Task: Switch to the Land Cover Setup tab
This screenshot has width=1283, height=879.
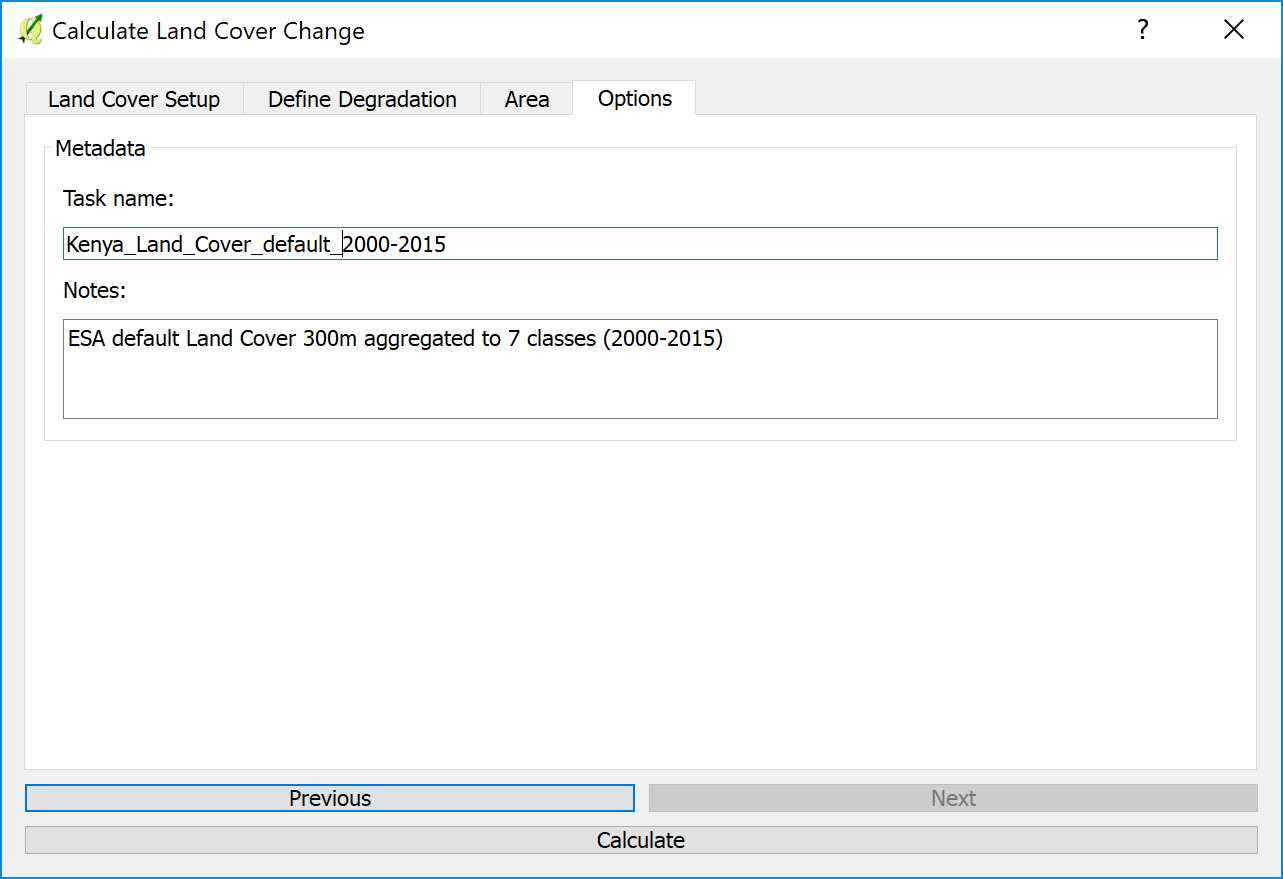Action: click(x=134, y=99)
